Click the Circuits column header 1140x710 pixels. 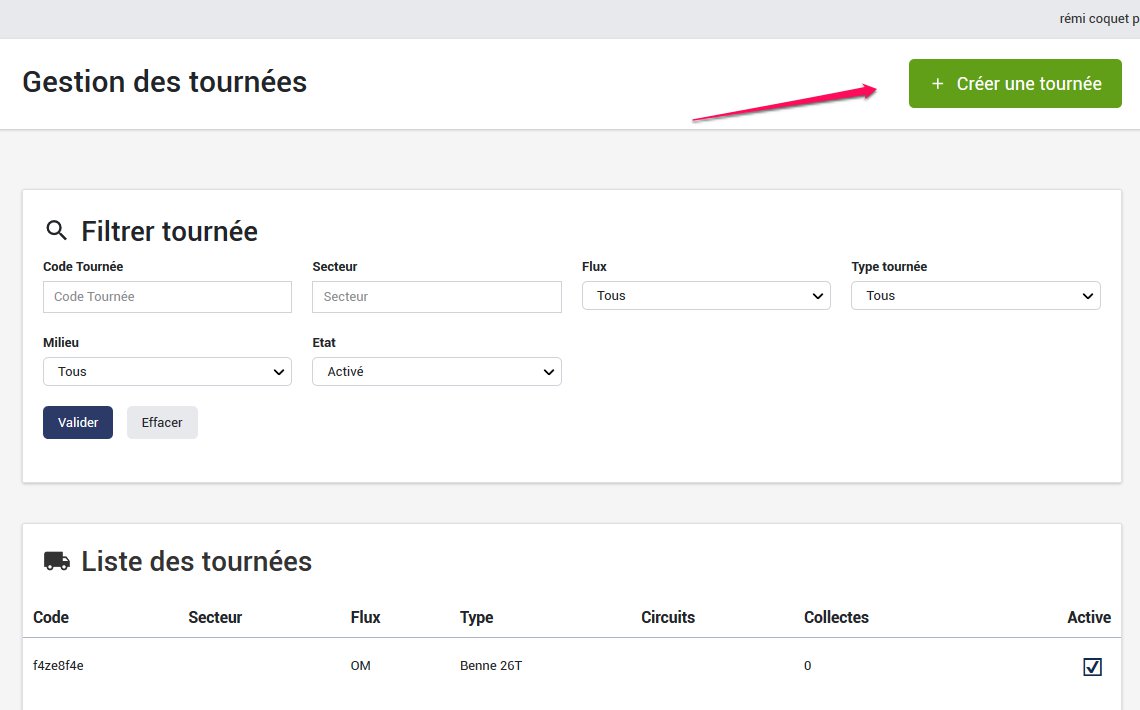click(x=667, y=617)
